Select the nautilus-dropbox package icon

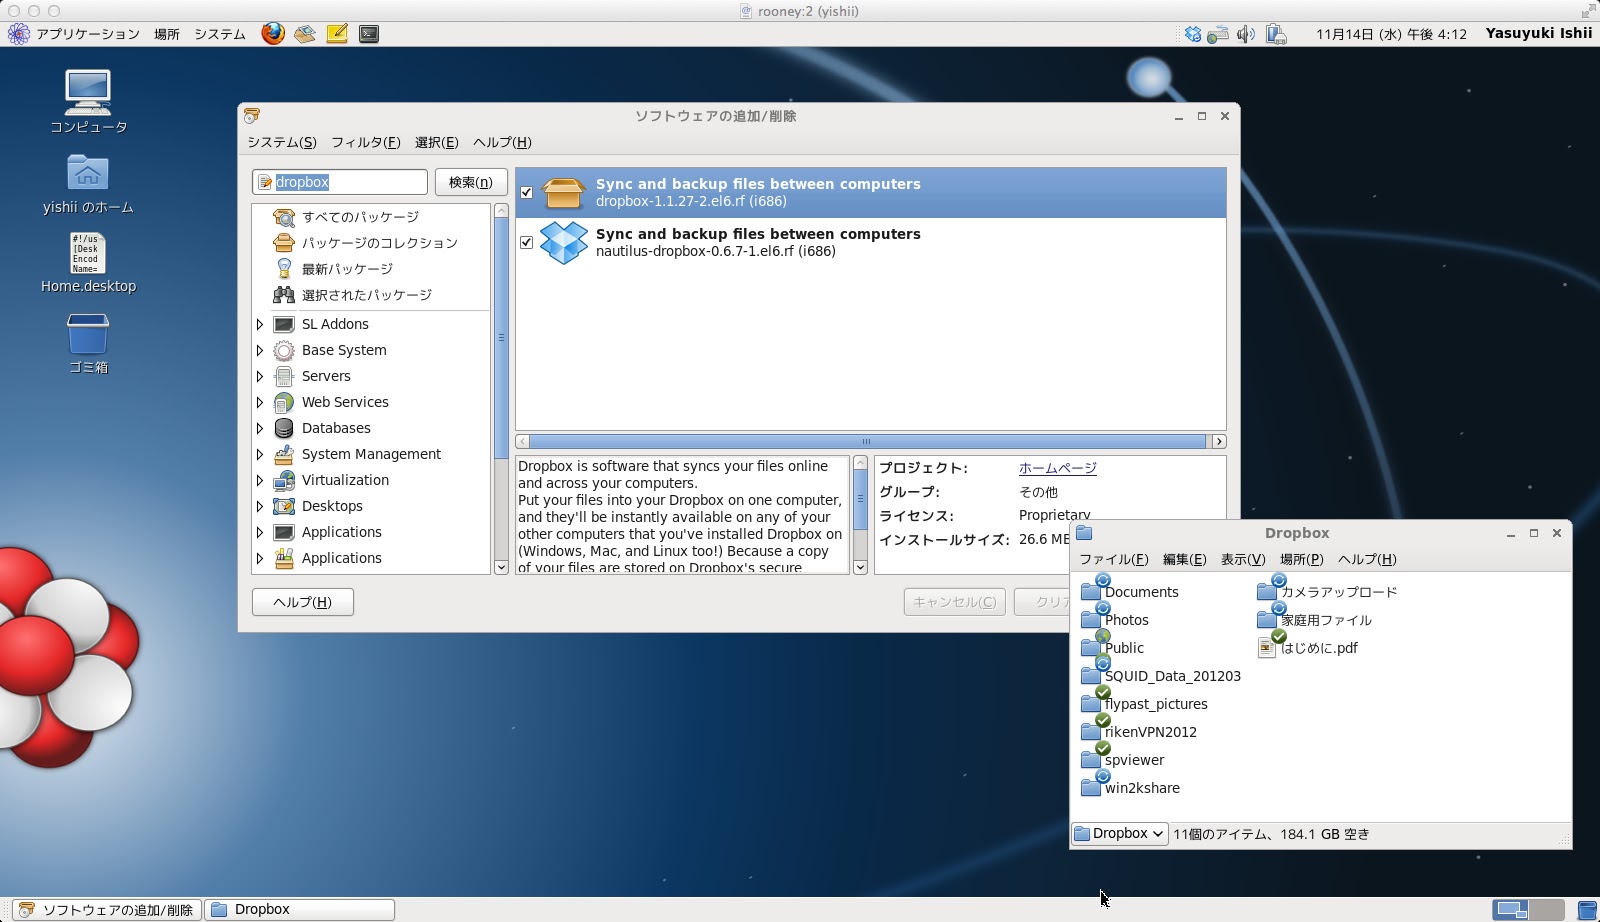(563, 242)
